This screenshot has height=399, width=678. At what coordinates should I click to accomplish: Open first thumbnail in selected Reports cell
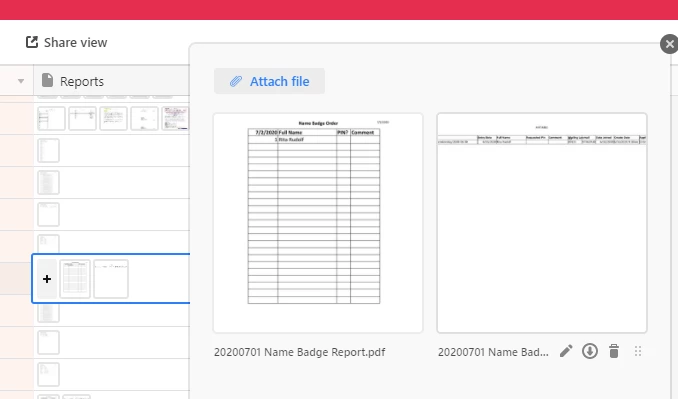pyautogui.click(x=75, y=279)
